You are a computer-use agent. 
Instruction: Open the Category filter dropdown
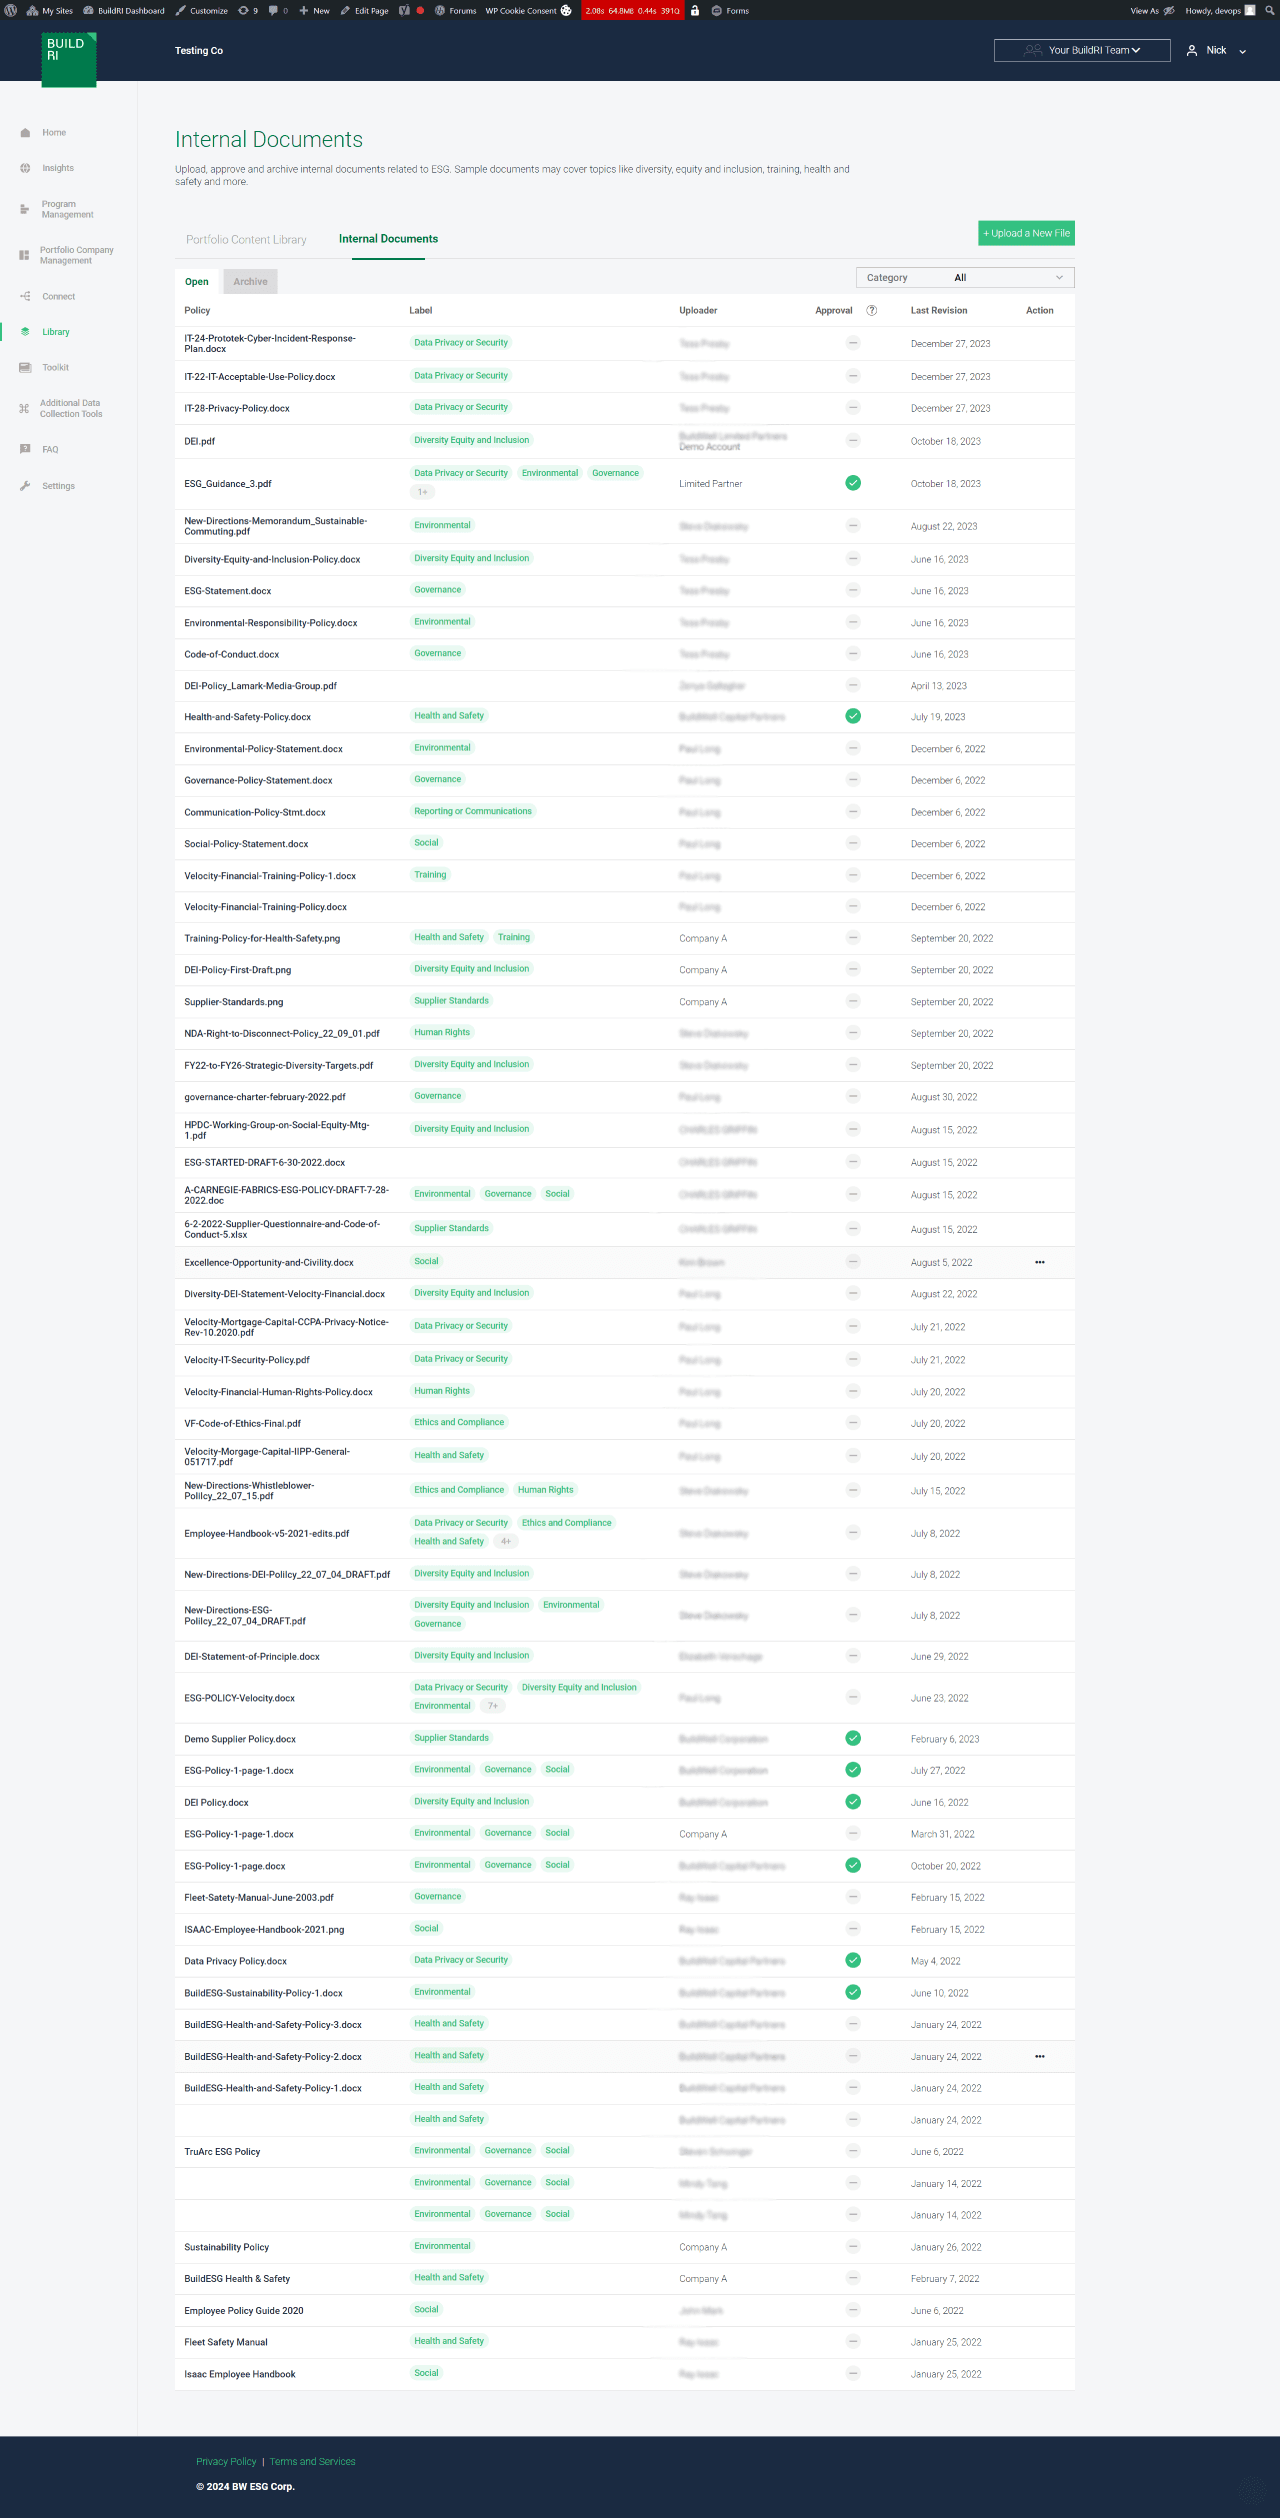pos(965,278)
